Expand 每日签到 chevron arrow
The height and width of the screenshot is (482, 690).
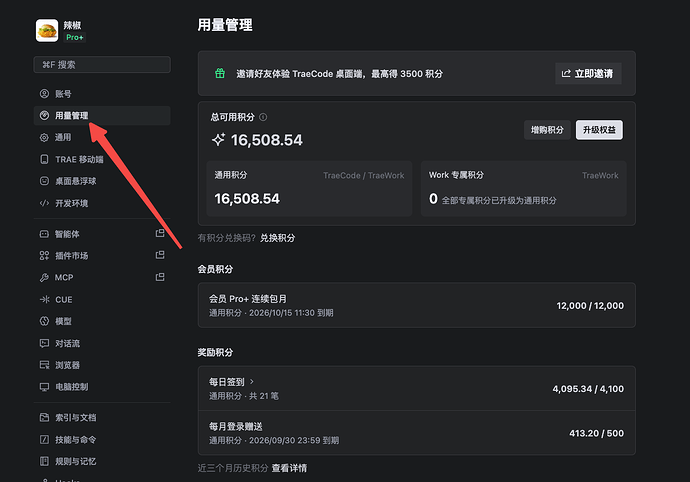(252, 382)
